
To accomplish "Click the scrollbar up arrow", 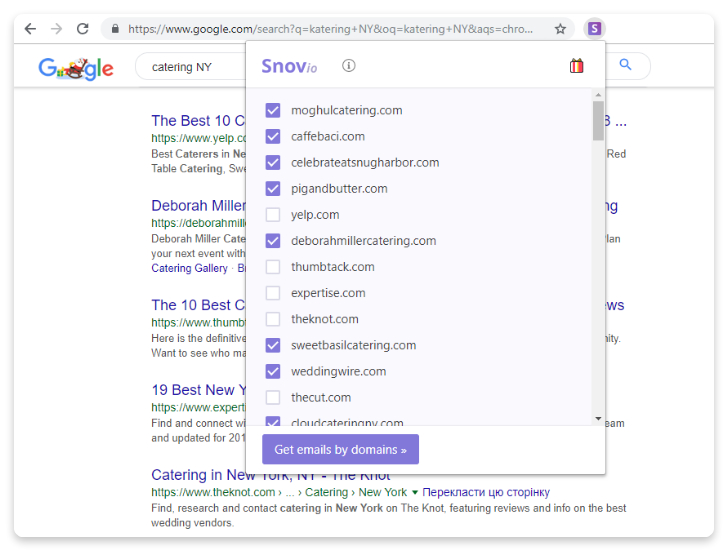I will [598, 95].
